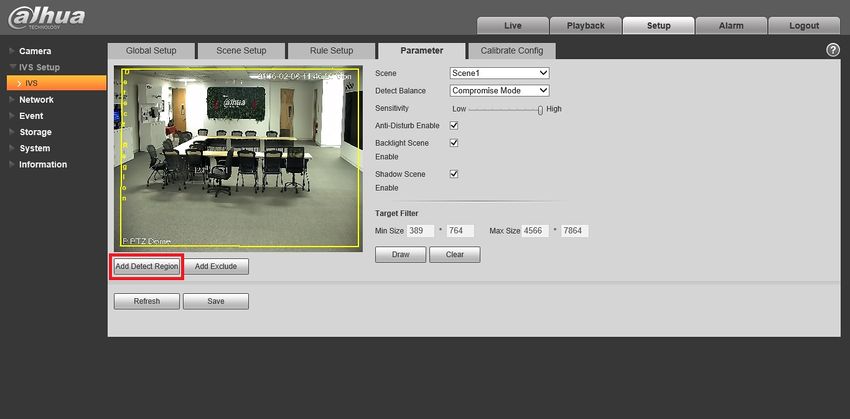This screenshot has width=850, height=419.
Task: Toggle Shadow Scene Enable checkbox
Action: point(454,174)
